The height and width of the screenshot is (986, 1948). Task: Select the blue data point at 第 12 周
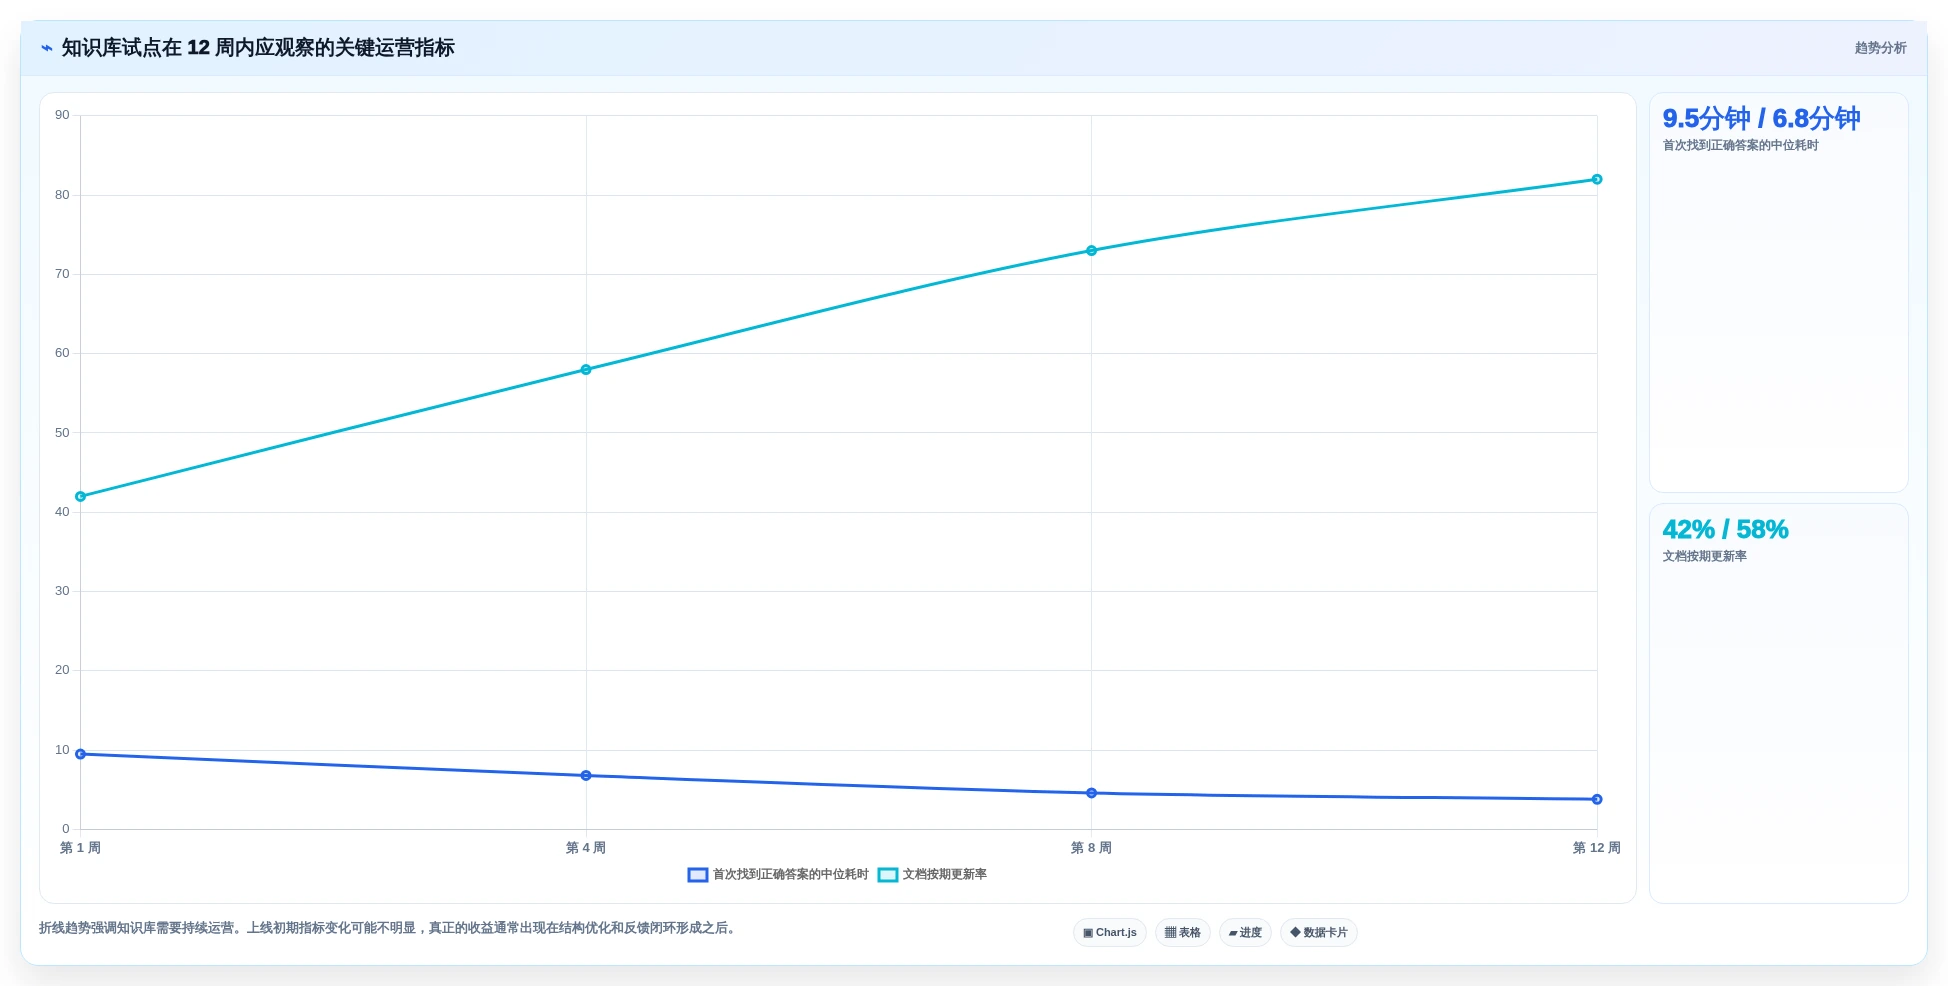[1597, 799]
